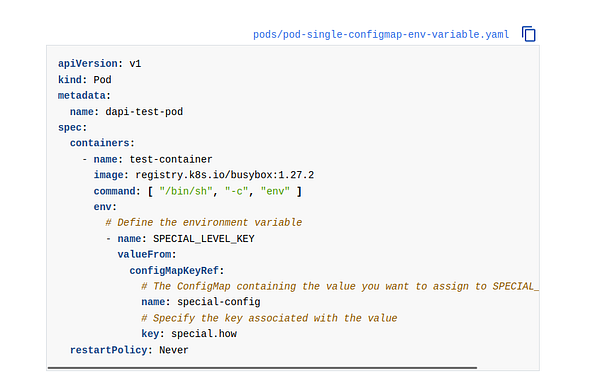Image resolution: width=600 pixels, height=389 pixels.
Task: Click the "spec:" key
Action: point(73,127)
